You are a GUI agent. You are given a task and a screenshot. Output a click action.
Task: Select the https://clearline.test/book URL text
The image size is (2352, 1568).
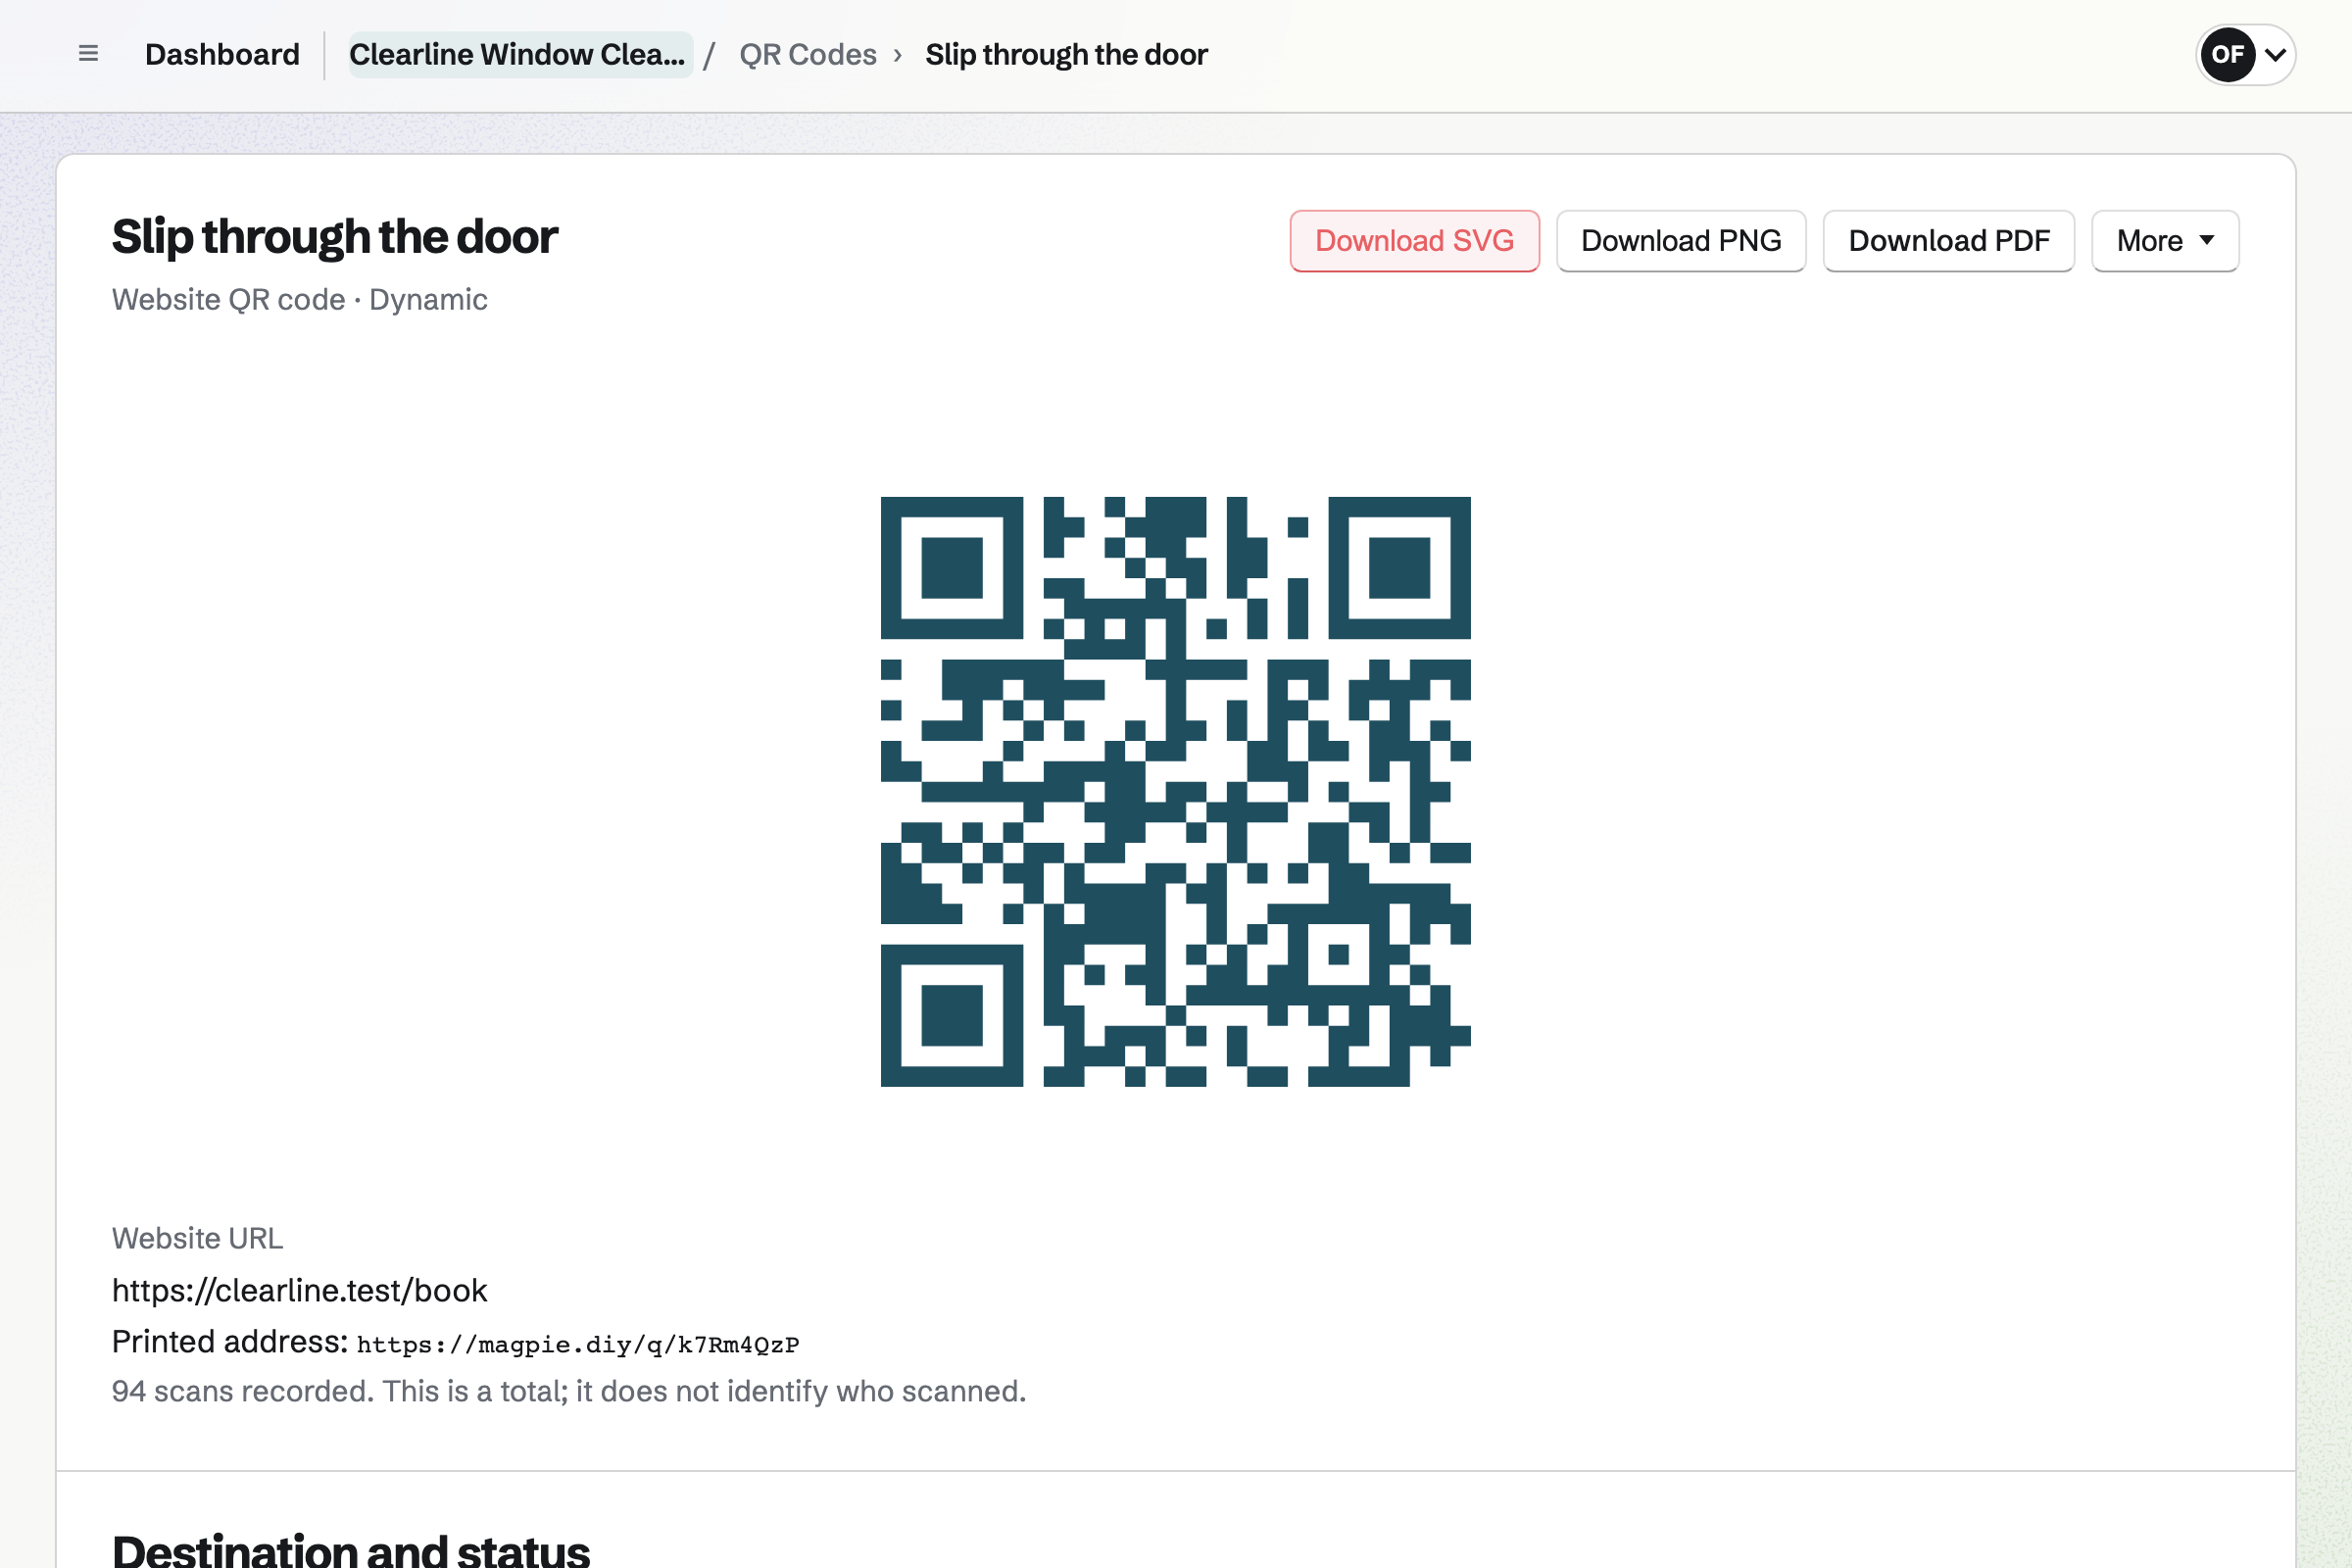point(299,1290)
